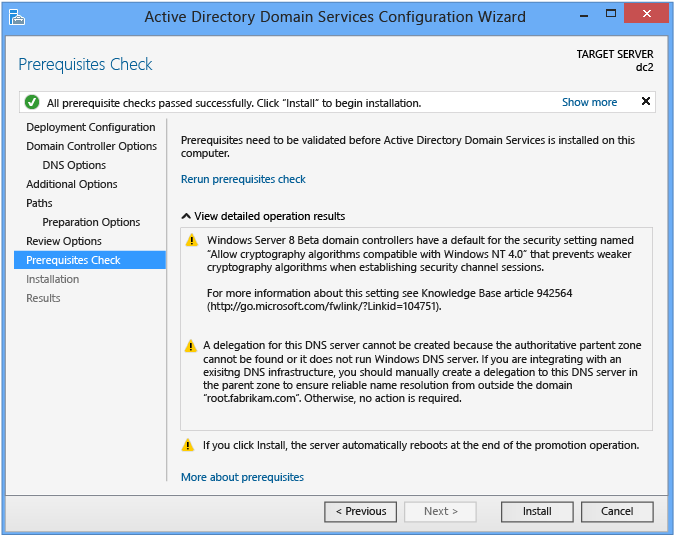Rerun prerequisites check
674x535 pixels.
coord(243,179)
